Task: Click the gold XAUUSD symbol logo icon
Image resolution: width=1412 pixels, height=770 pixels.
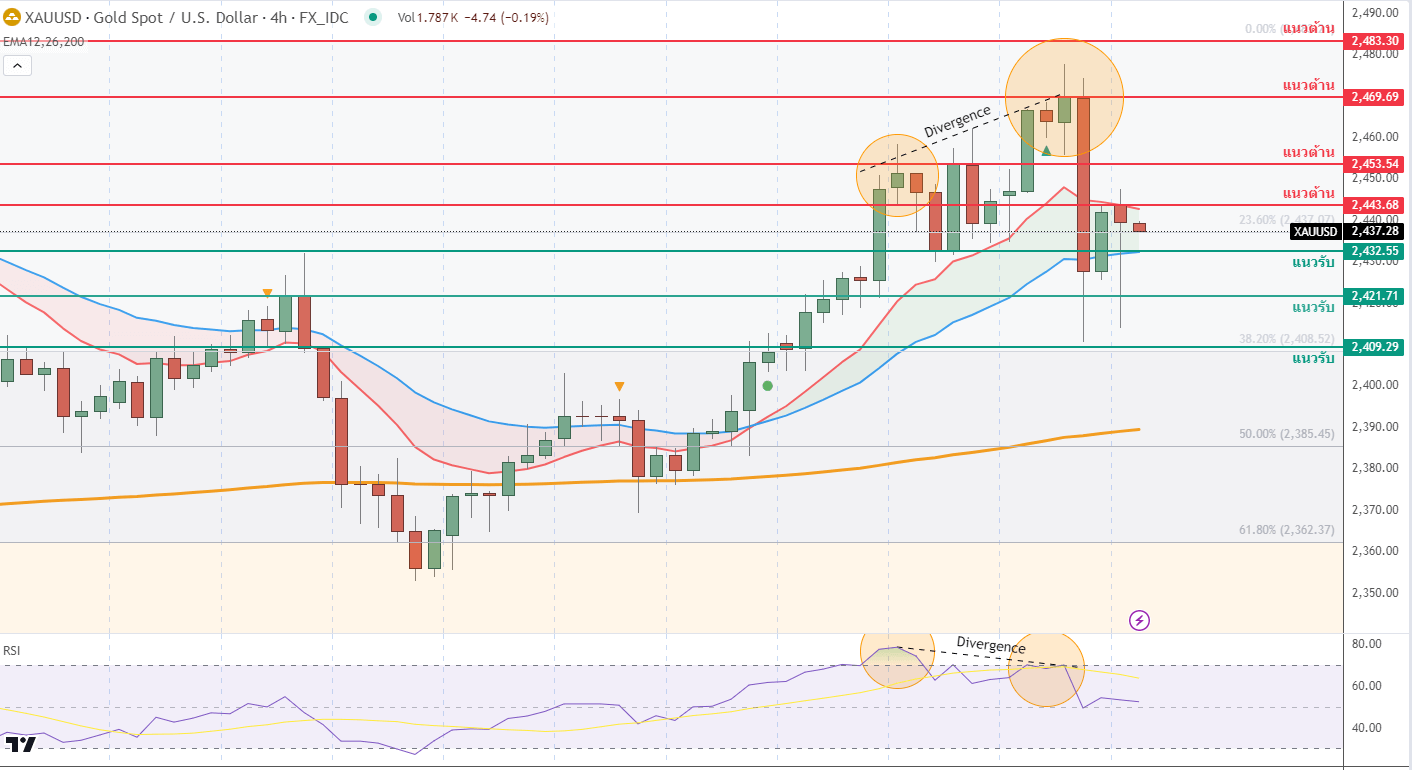Action: [12, 18]
